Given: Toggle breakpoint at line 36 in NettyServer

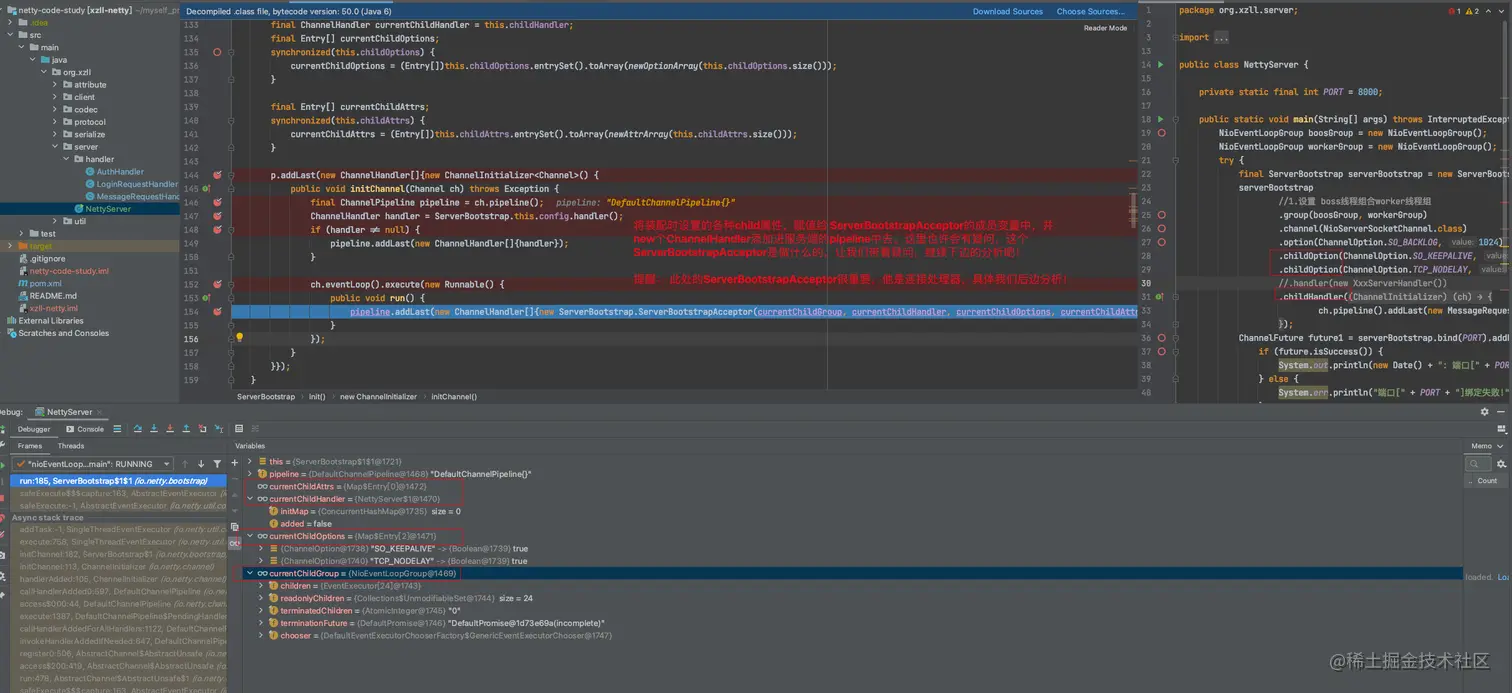Looking at the screenshot, I should click(x=1161, y=338).
